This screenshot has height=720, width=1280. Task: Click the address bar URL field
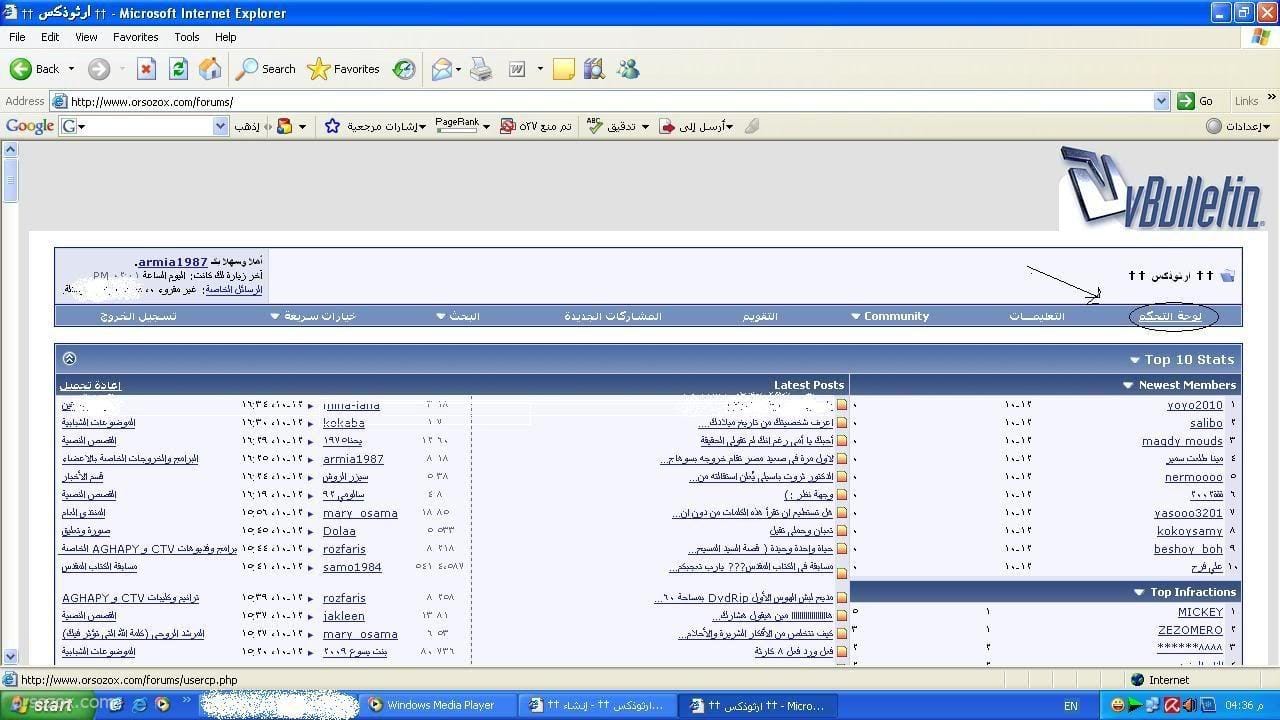pyautogui.click(x=600, y=101)
